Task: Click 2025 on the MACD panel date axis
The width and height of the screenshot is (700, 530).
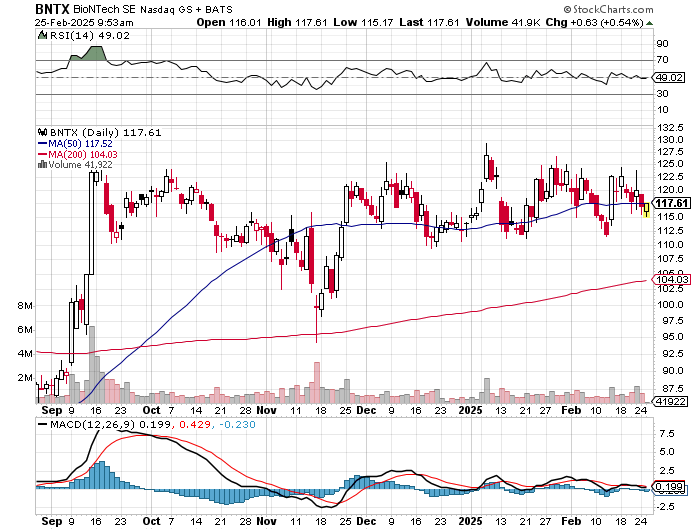Action: (x=471, y=521)
